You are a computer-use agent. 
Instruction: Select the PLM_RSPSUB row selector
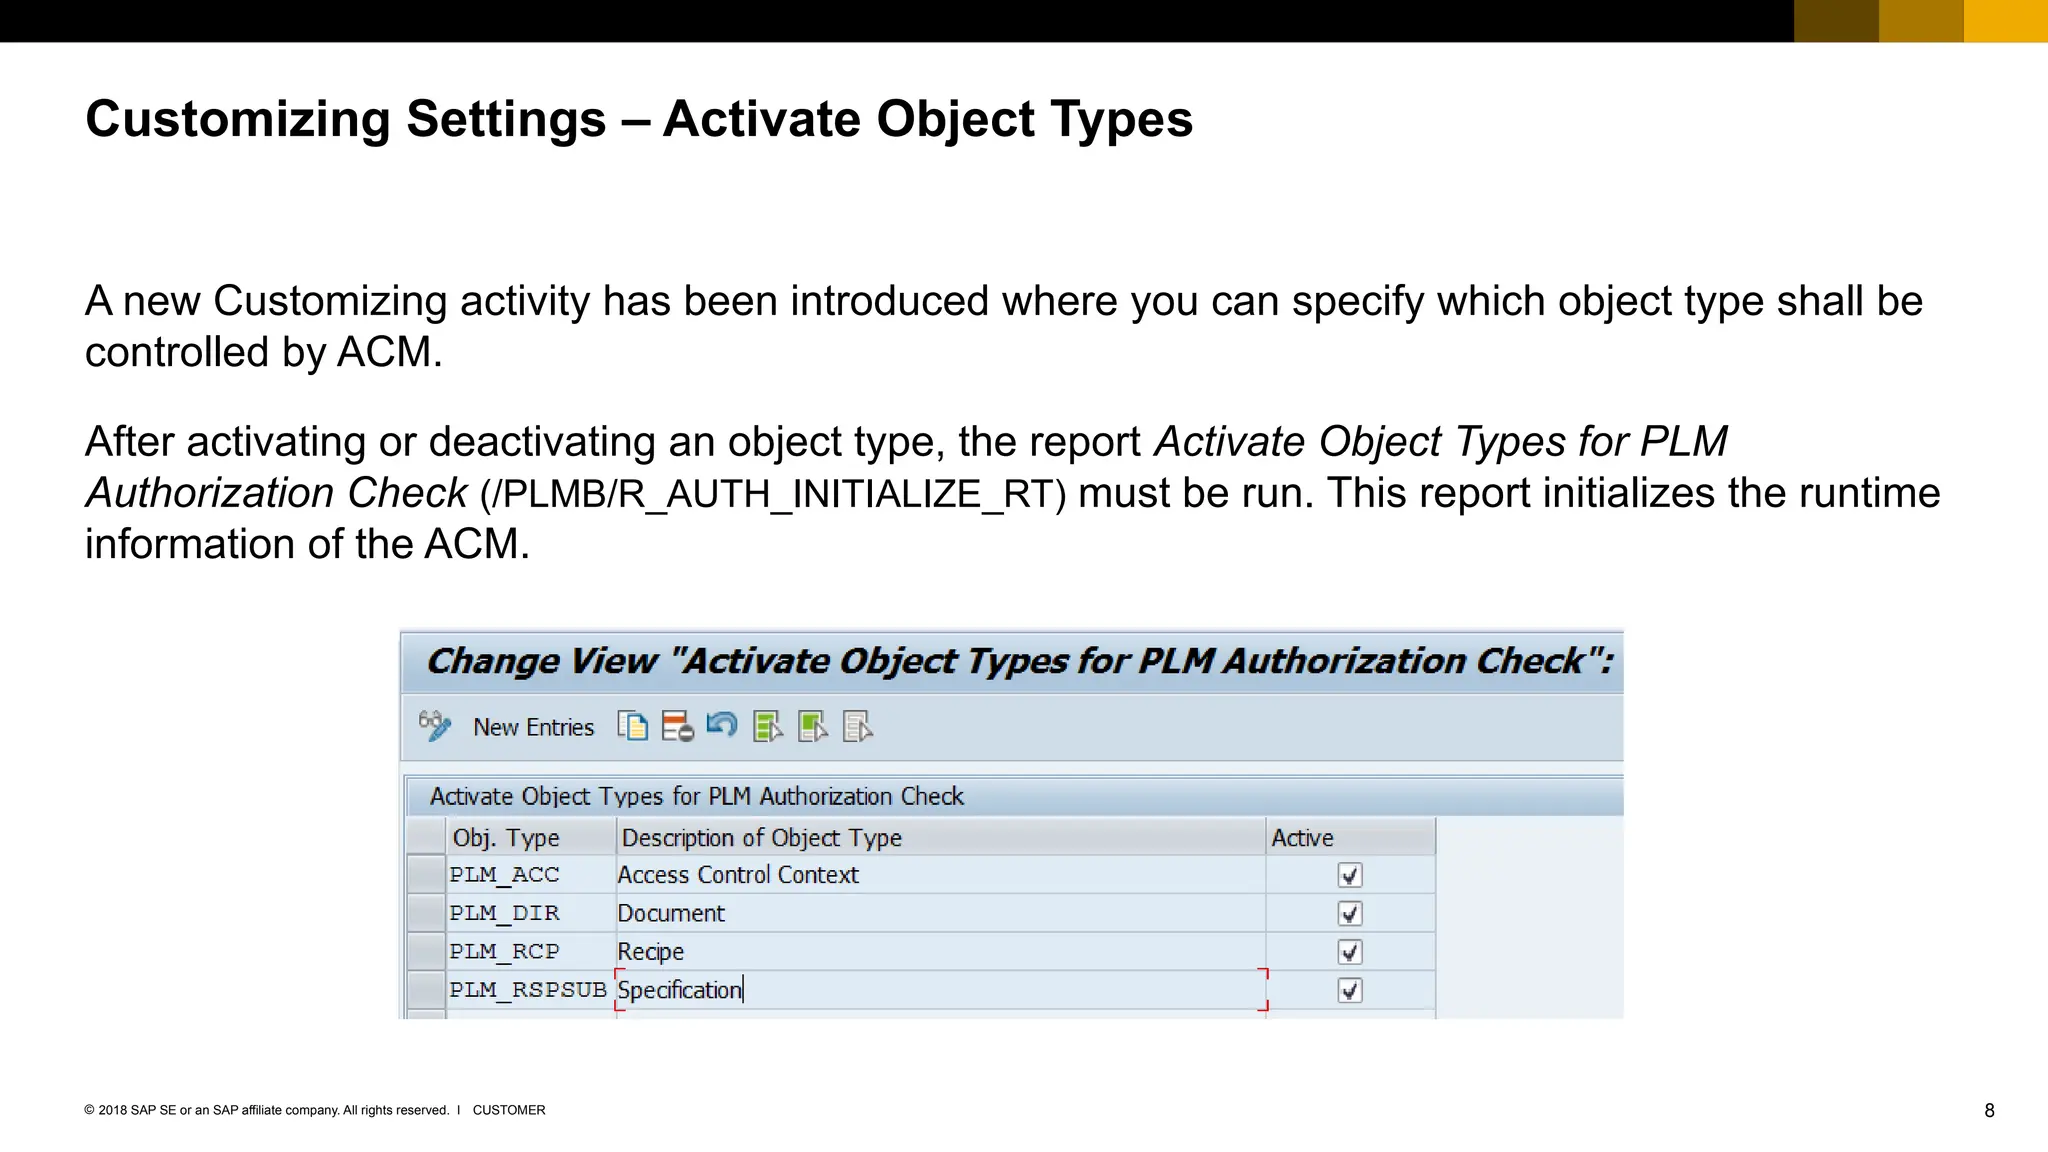click(426, 990)
